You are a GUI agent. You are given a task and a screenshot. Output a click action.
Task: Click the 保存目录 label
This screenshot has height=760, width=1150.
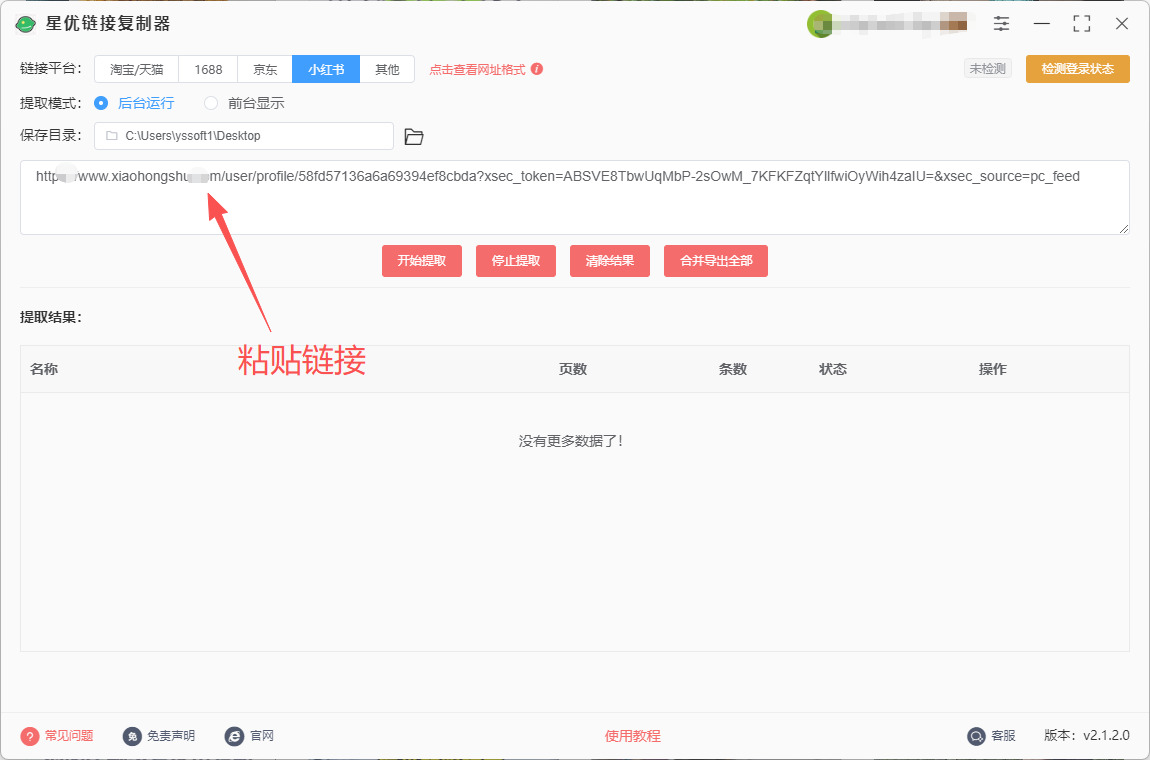(x=51, y=136)
